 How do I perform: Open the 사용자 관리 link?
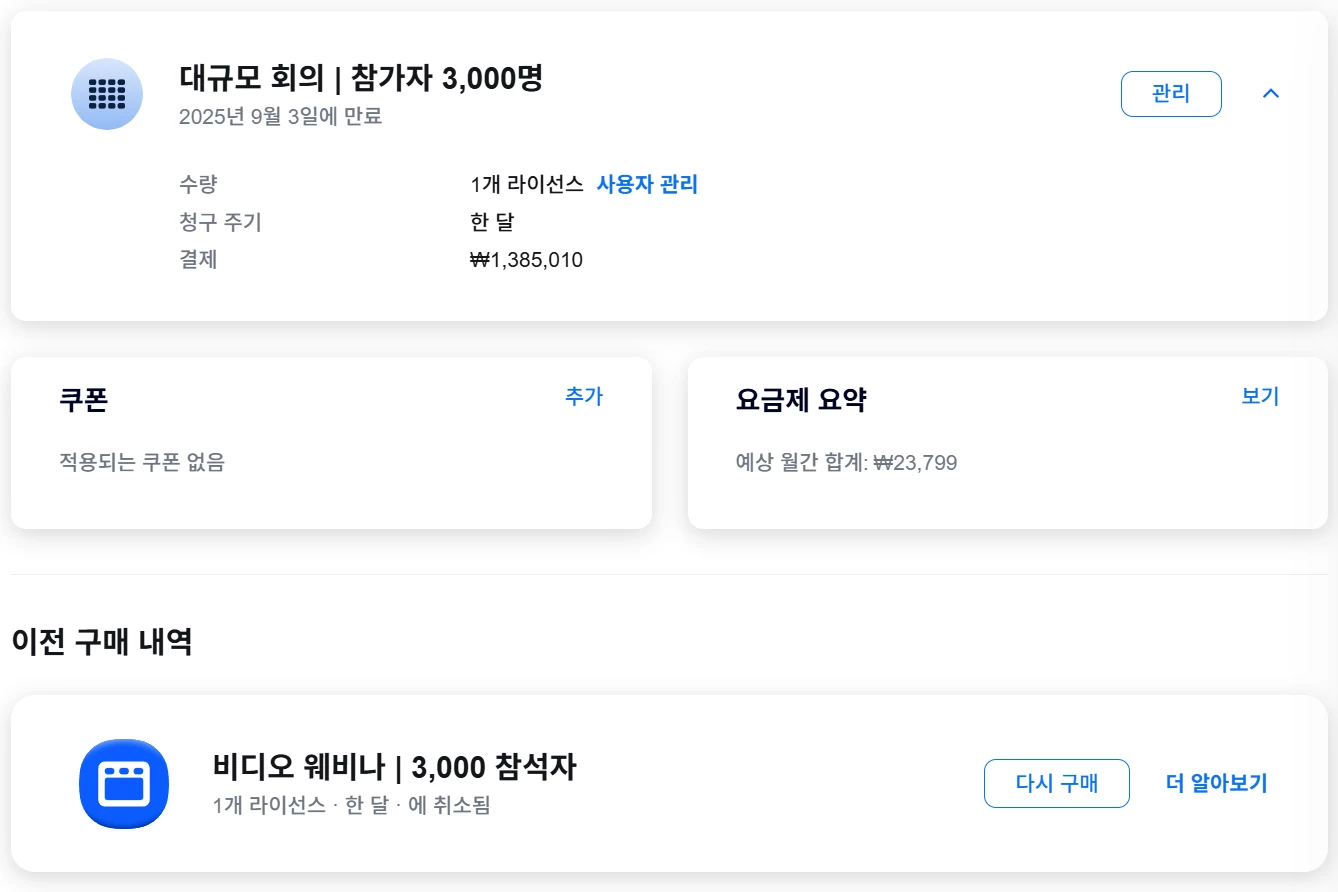pos(647,184)
